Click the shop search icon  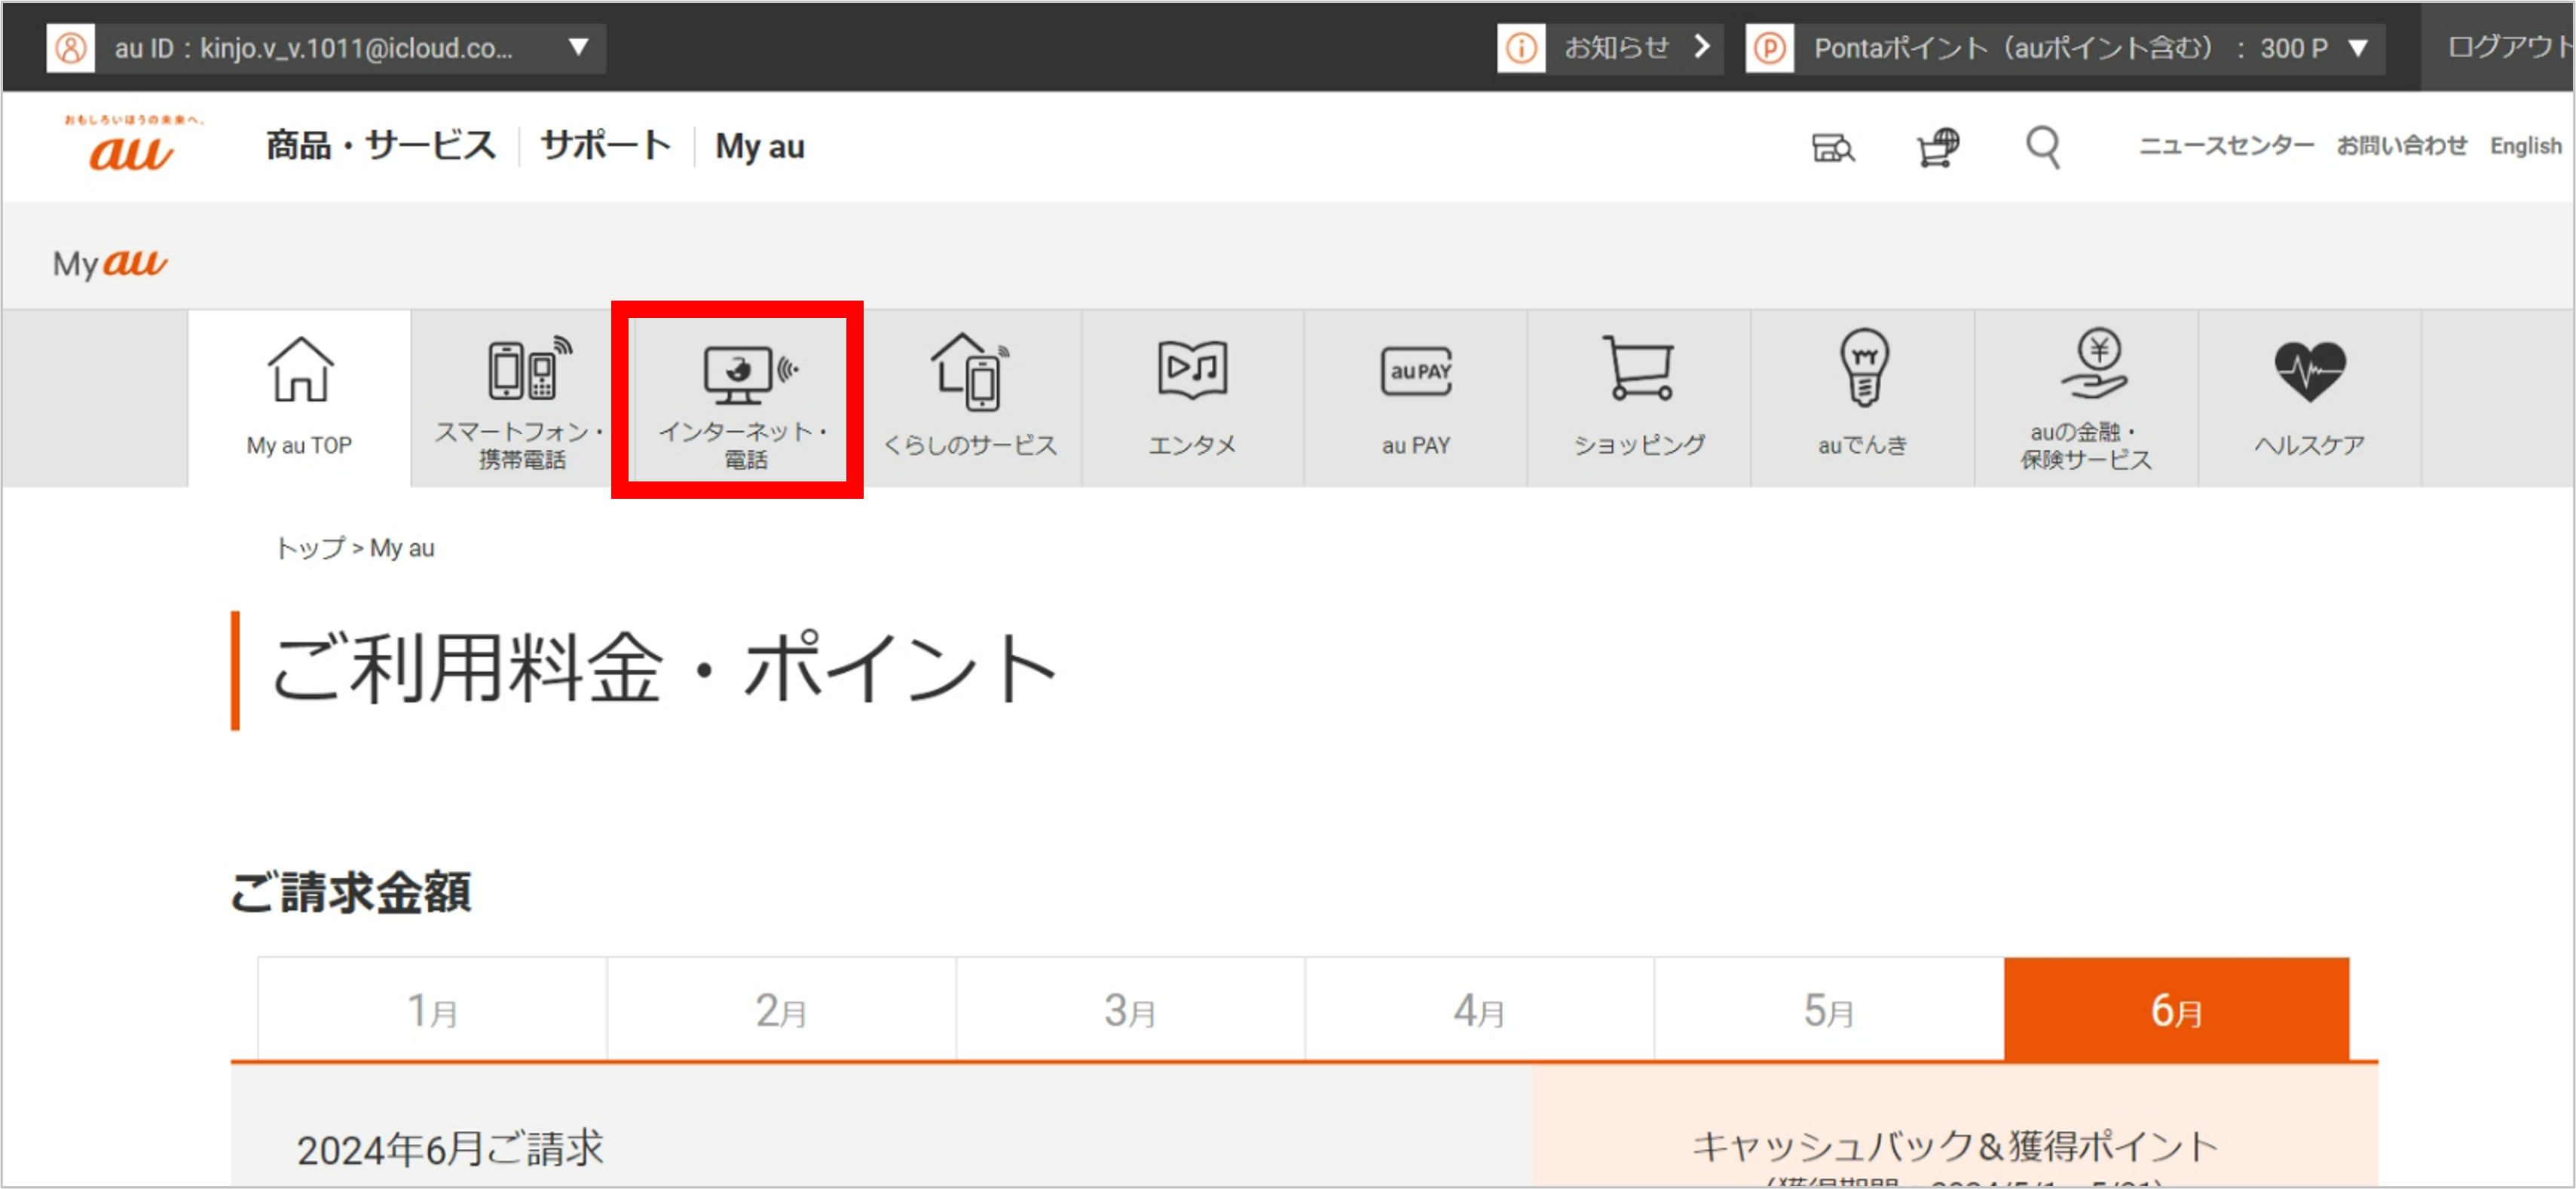[1833, 148]
